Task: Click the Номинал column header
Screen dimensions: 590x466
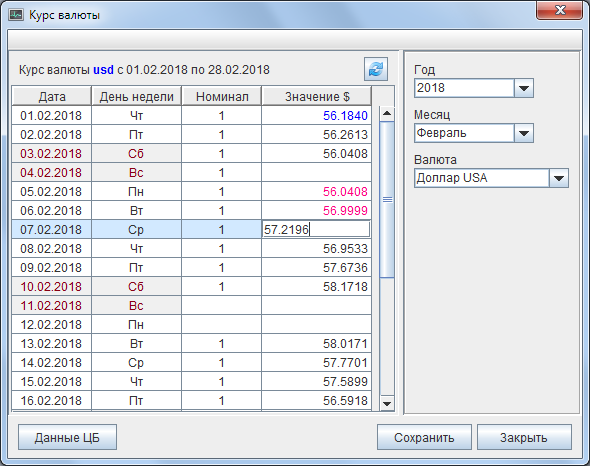Action: pyautogui.click(x=222, y=96)
